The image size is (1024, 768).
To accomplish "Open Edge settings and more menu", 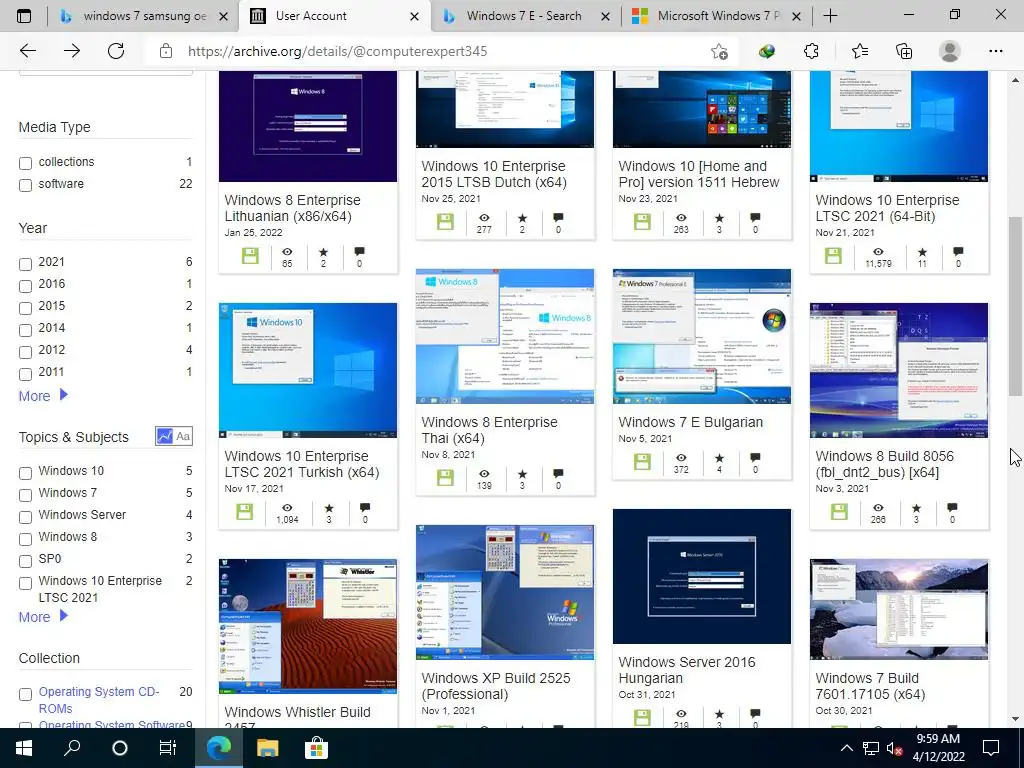I will click(995, 51).
